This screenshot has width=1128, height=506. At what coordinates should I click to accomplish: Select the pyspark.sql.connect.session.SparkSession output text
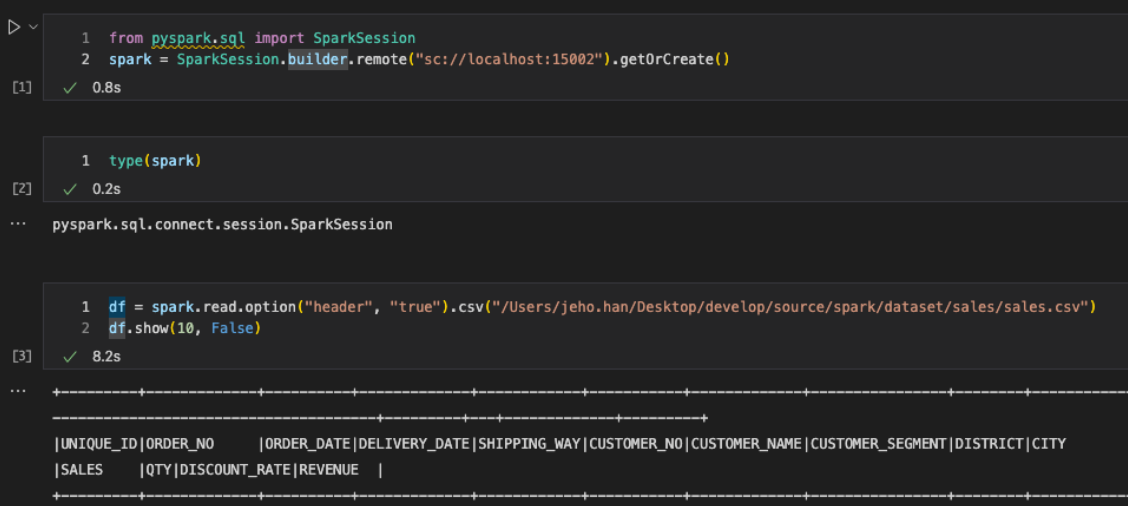tap(222, 225)
